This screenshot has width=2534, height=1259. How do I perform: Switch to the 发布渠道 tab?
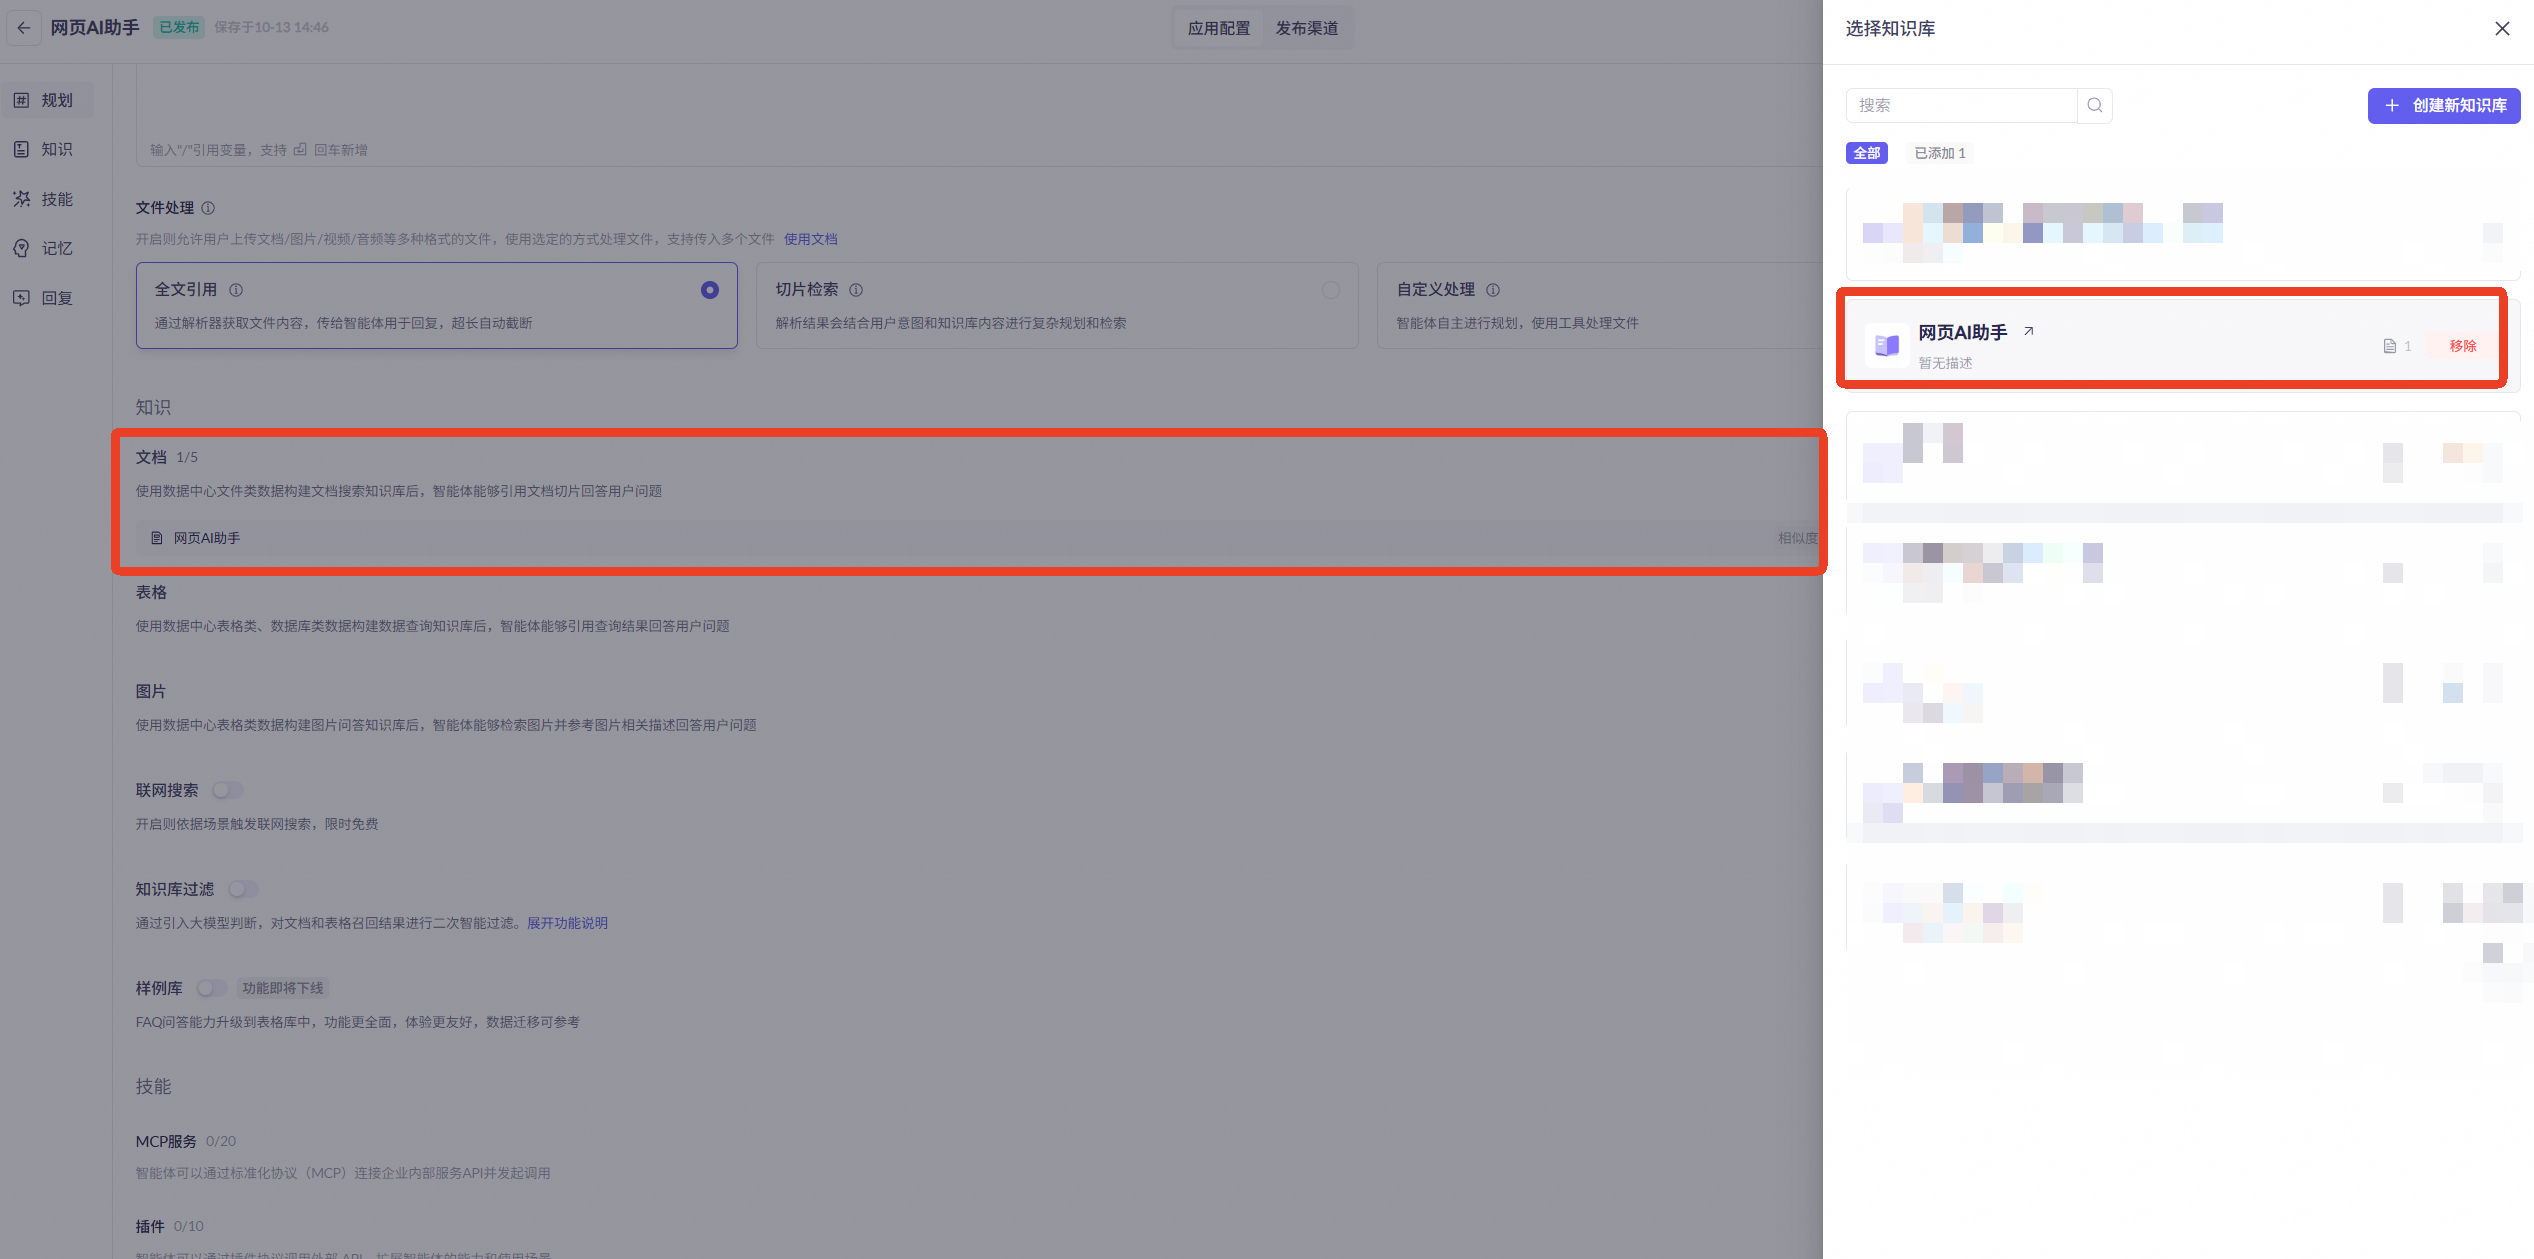click(1306, 28)
